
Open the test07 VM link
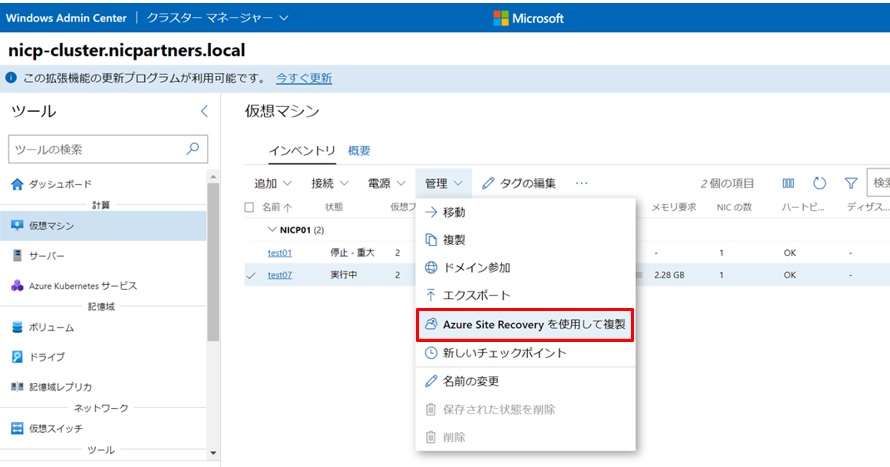[x=280, y=275]
